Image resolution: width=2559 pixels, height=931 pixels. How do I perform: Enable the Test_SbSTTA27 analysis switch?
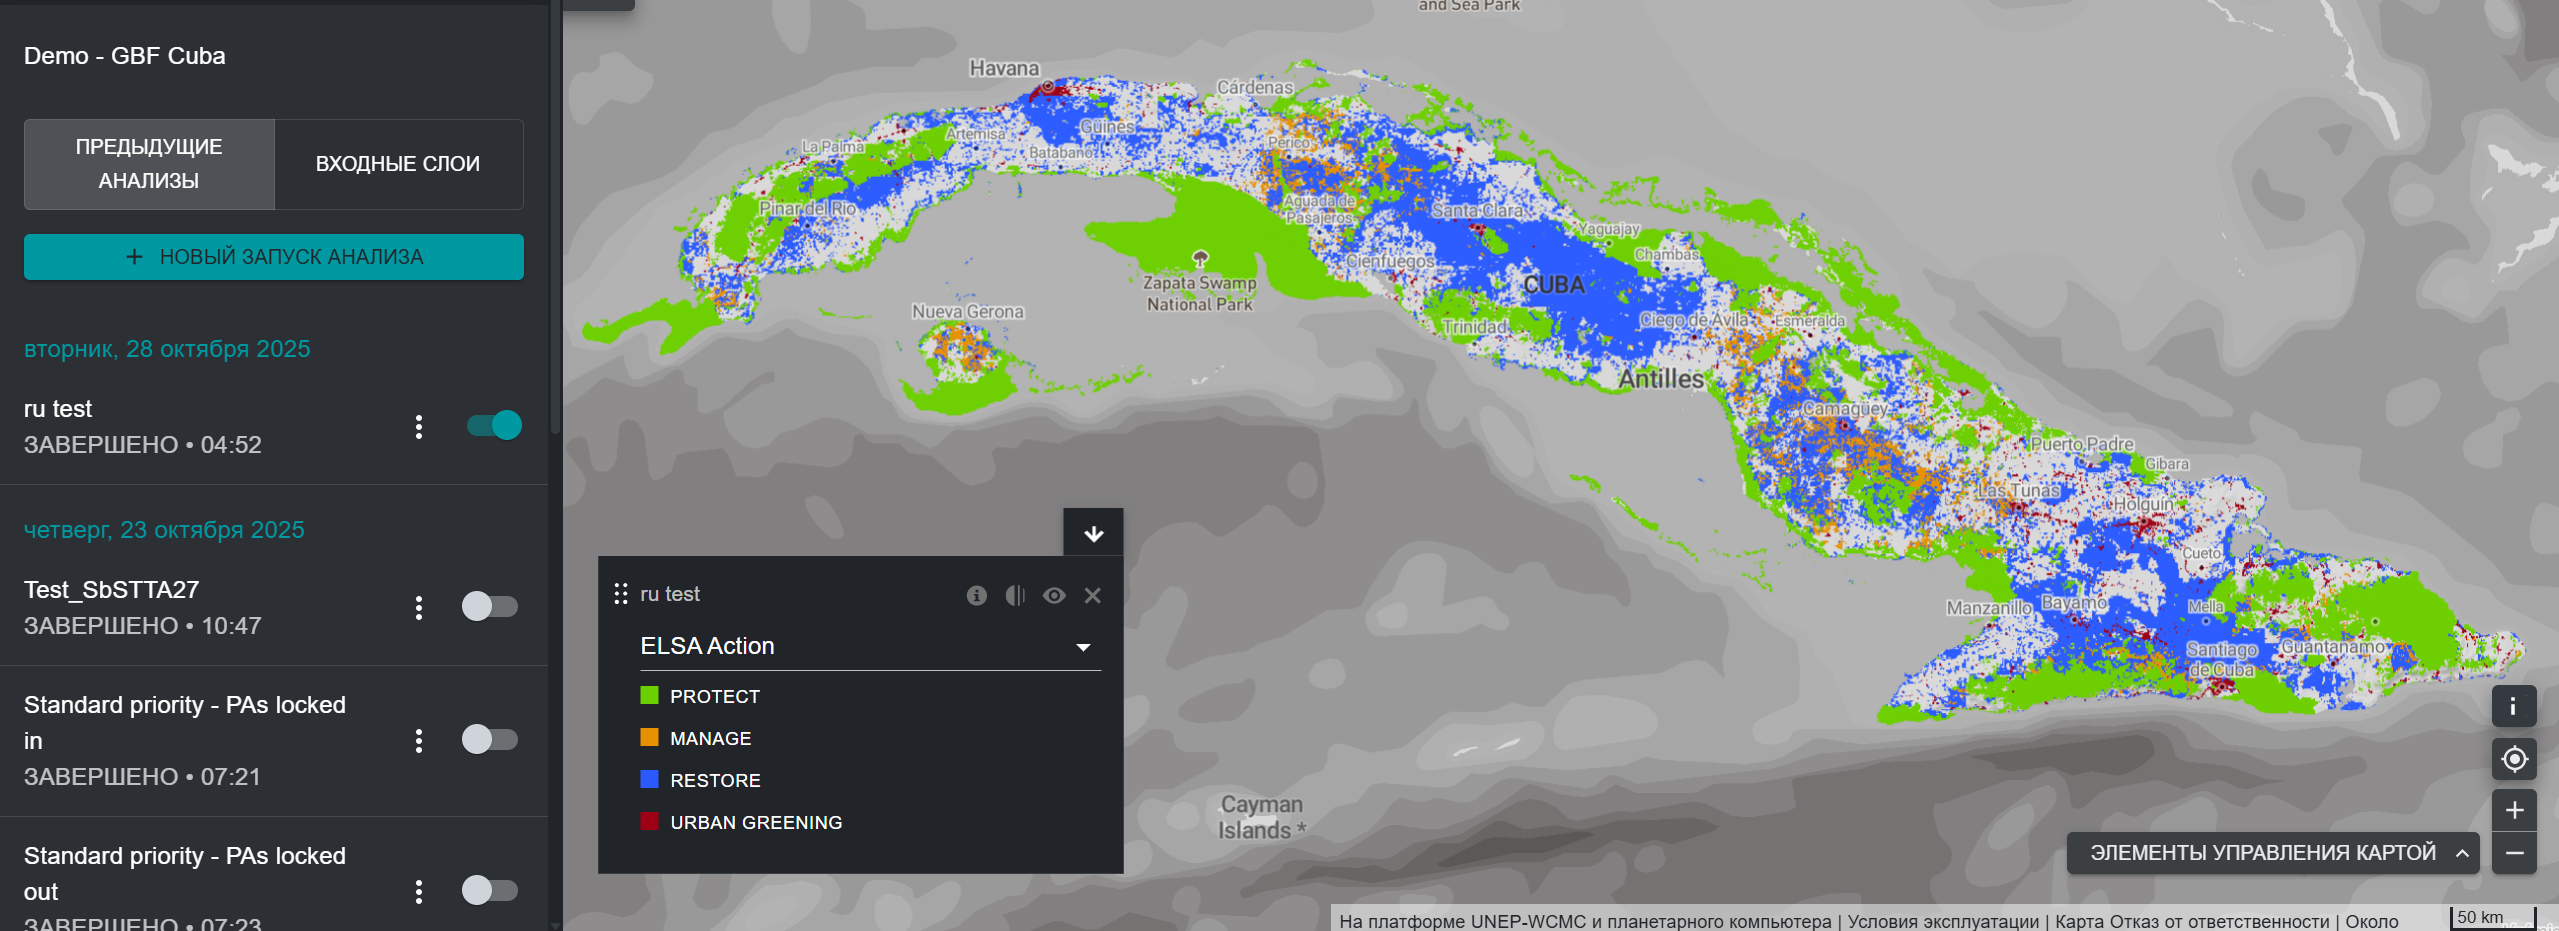click(489, 607)
